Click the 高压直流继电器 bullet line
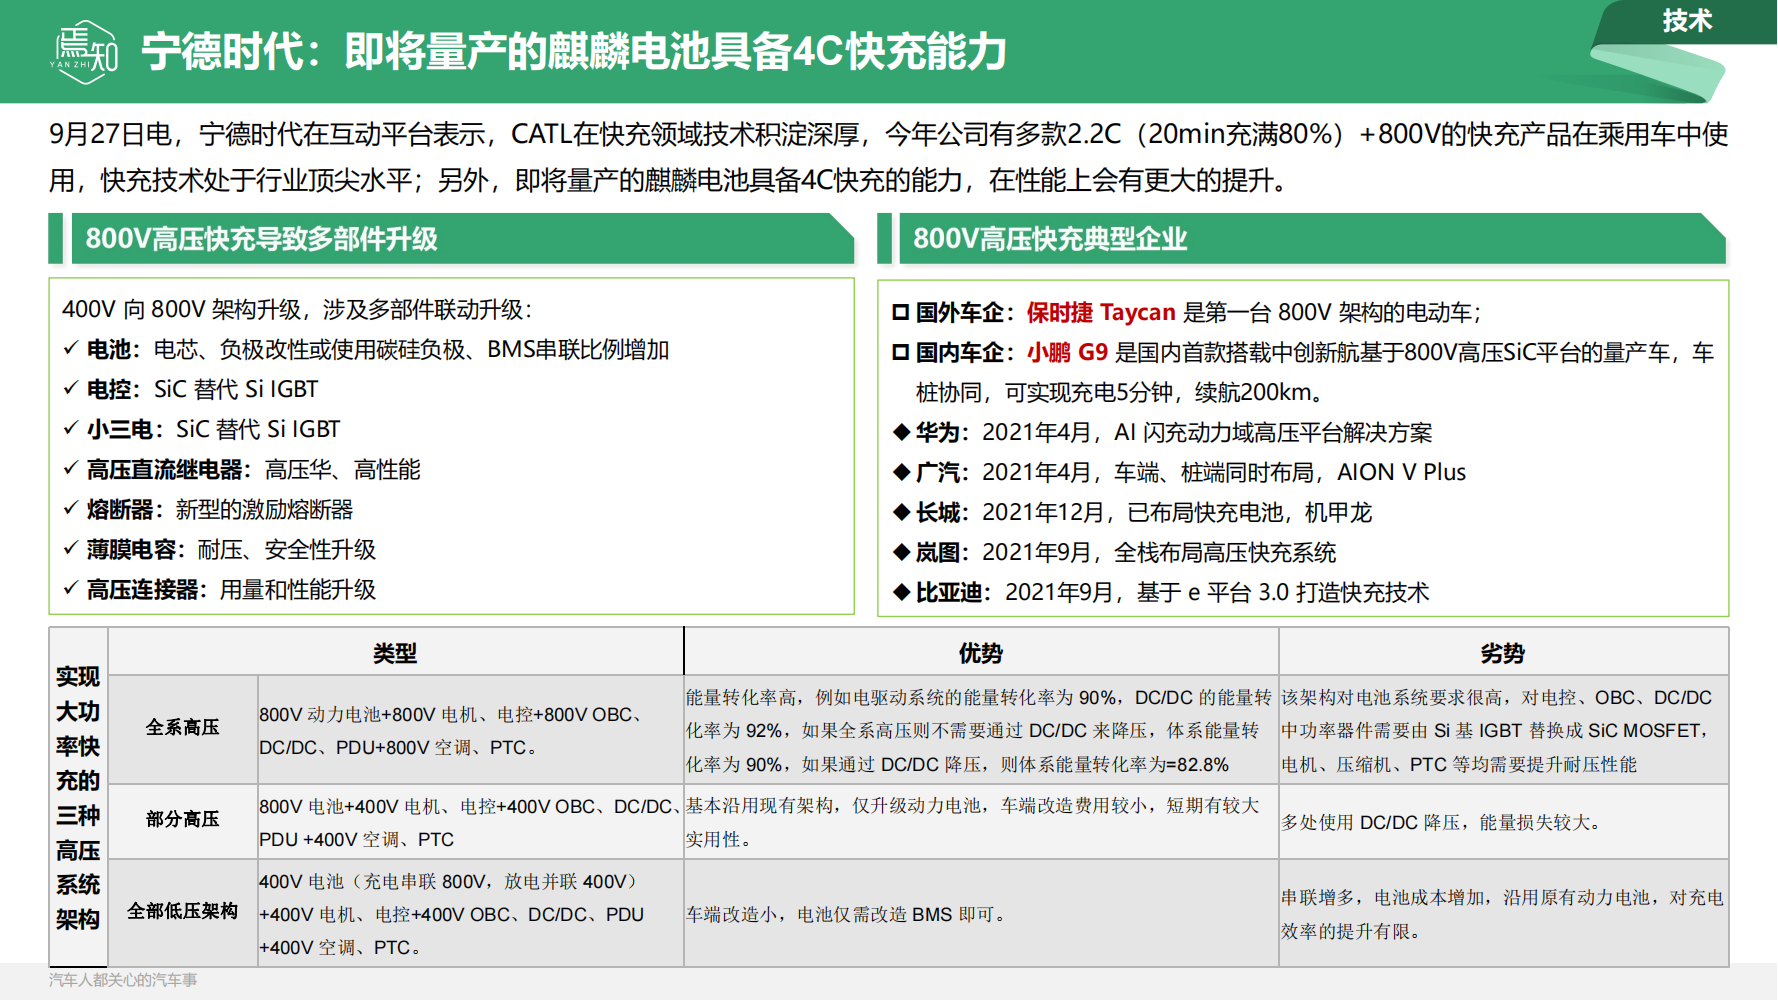Viewport: 1778px width, 1000px height. [241, 470]
